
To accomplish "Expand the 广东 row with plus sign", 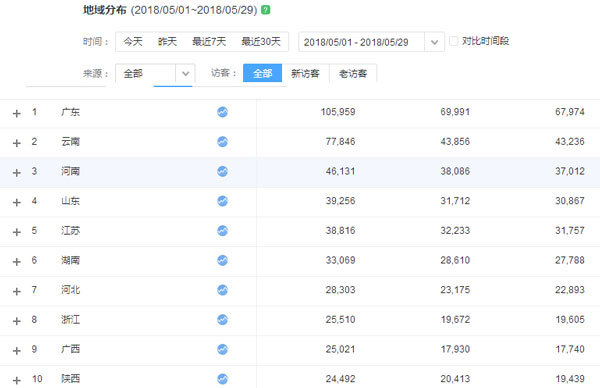I will (x=16, y=113).
